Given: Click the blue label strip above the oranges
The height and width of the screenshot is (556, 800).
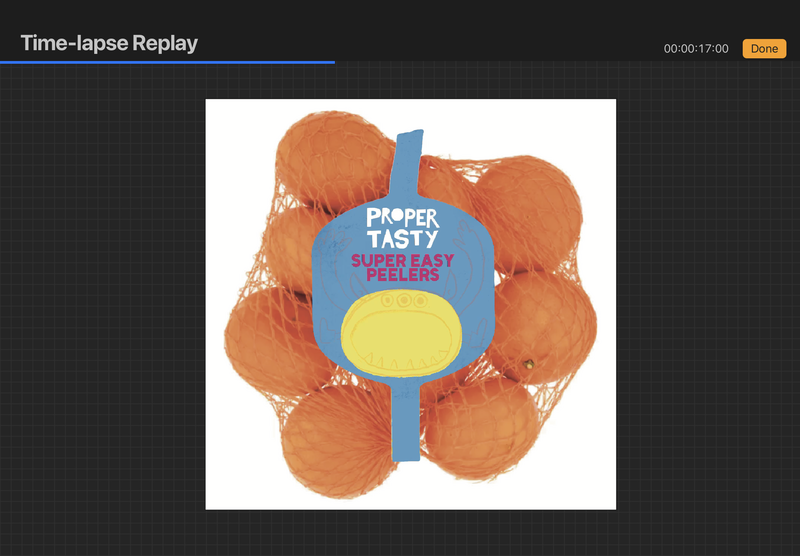Looking at the screenshot, I should [408, 160].
